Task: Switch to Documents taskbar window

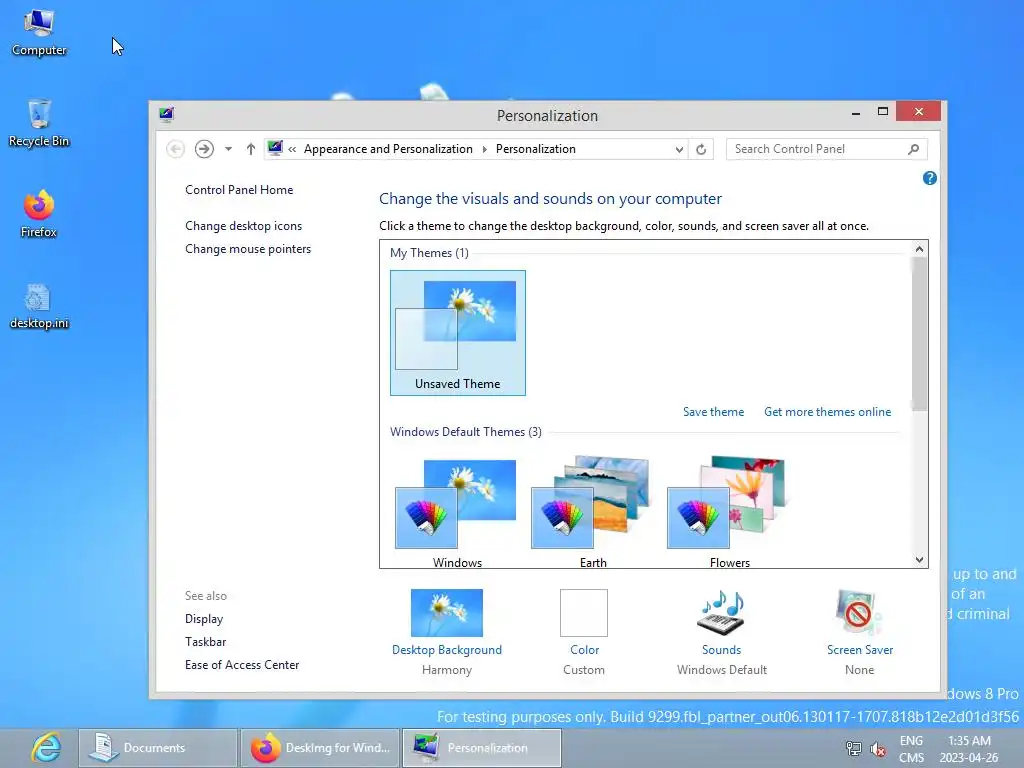Action: pos(157,748)
